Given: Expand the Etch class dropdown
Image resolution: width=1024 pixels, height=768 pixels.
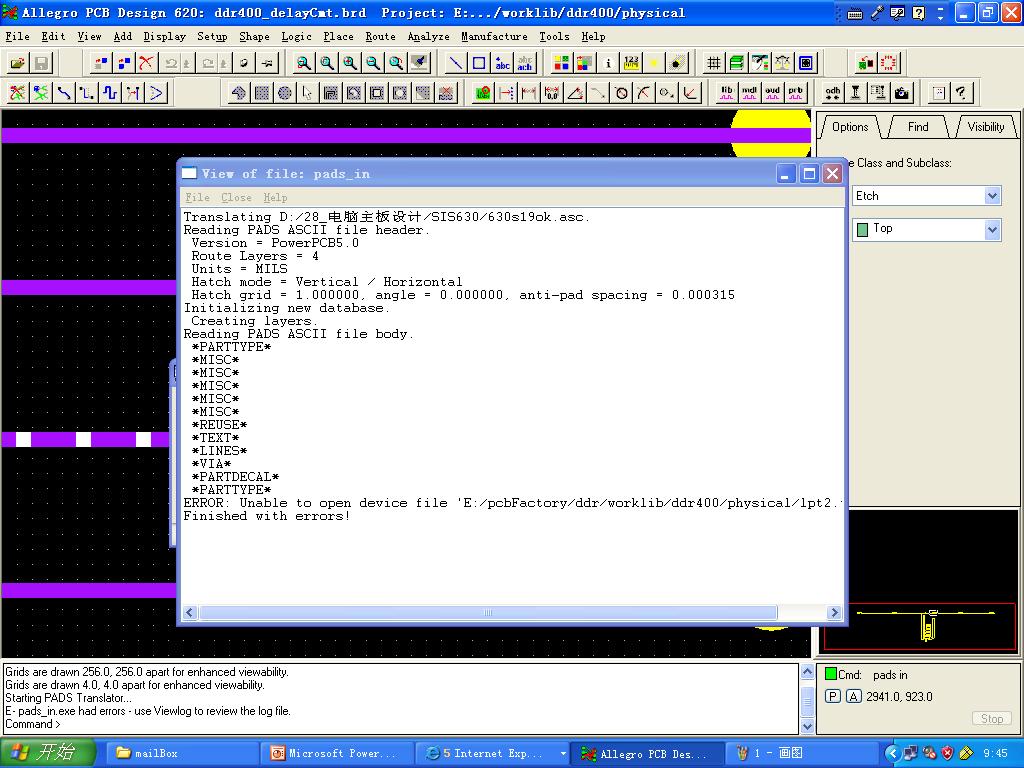Looking at the screenshot, I should click(x=992, y=196).
